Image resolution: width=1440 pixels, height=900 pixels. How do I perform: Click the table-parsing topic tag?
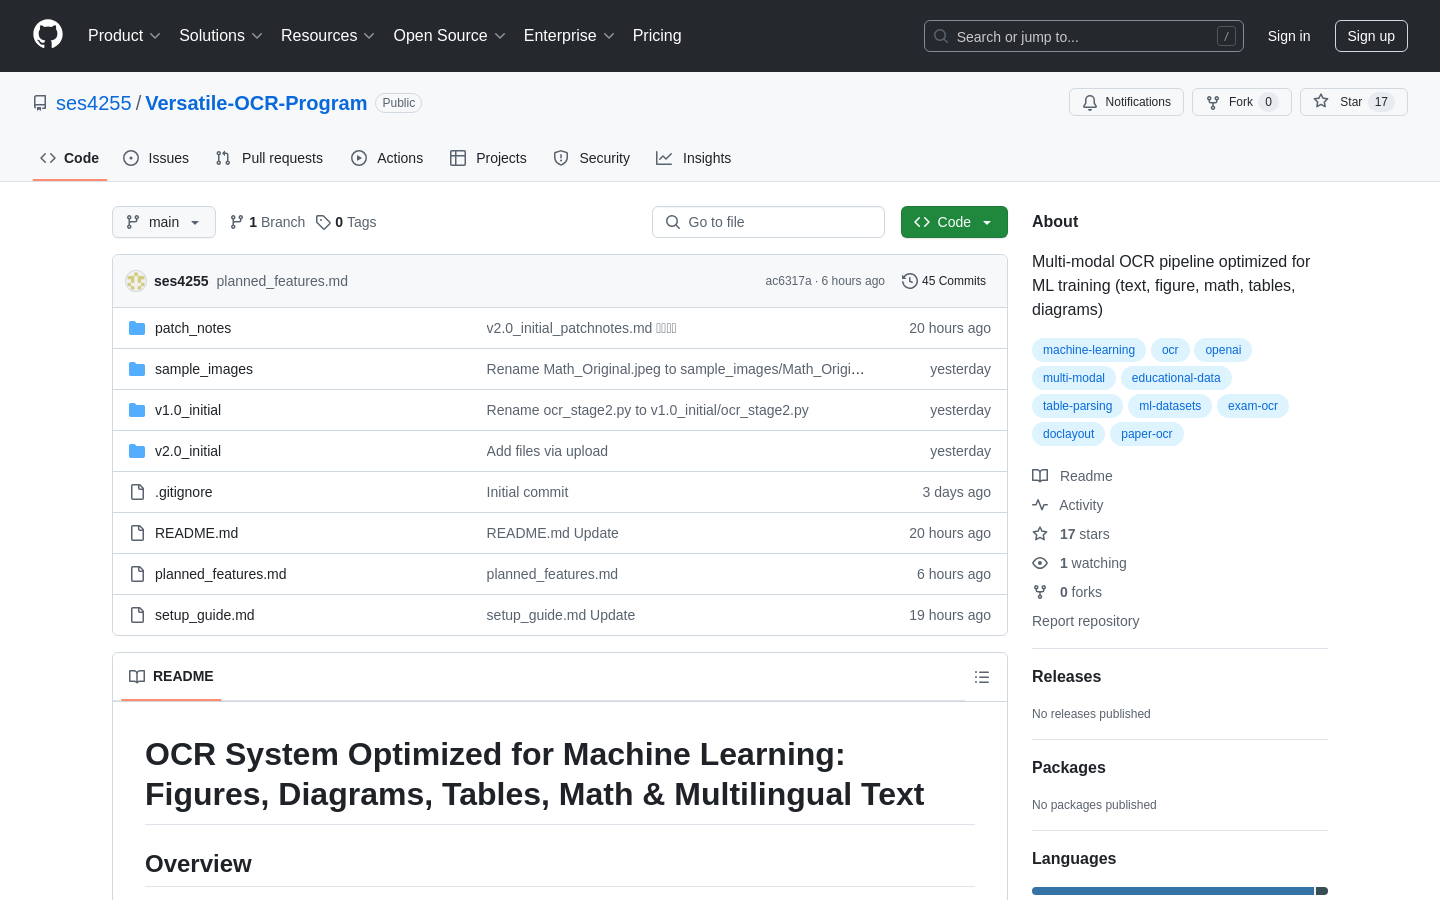(x=1077, y=406)
